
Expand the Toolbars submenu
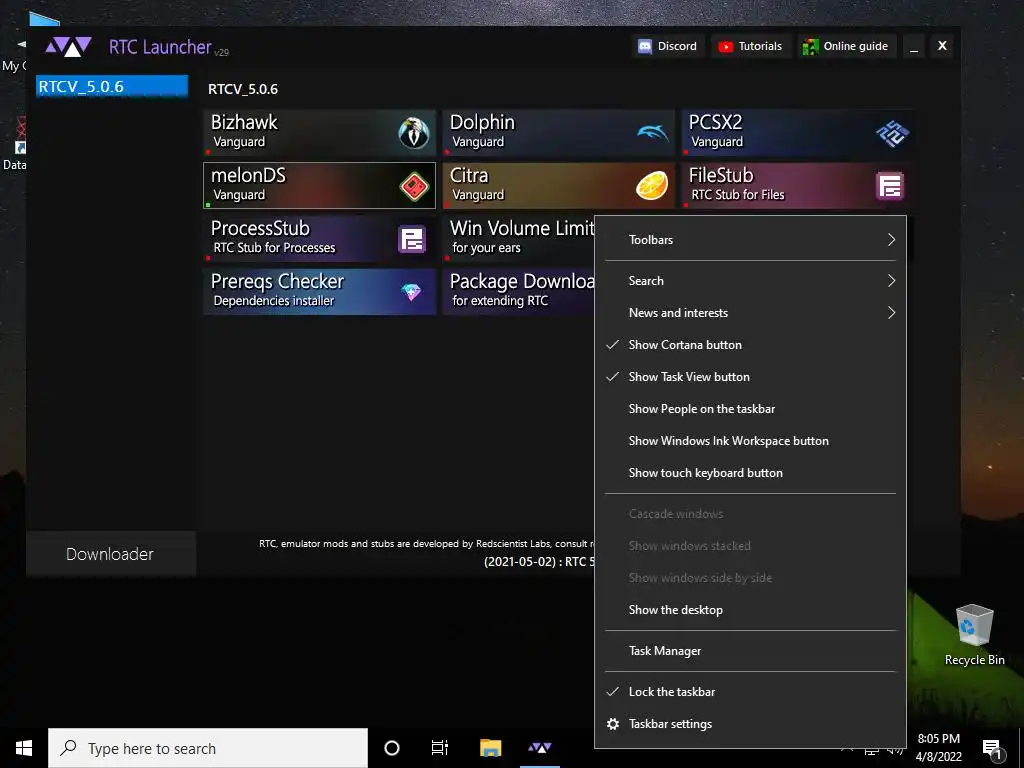coord(750,240)
